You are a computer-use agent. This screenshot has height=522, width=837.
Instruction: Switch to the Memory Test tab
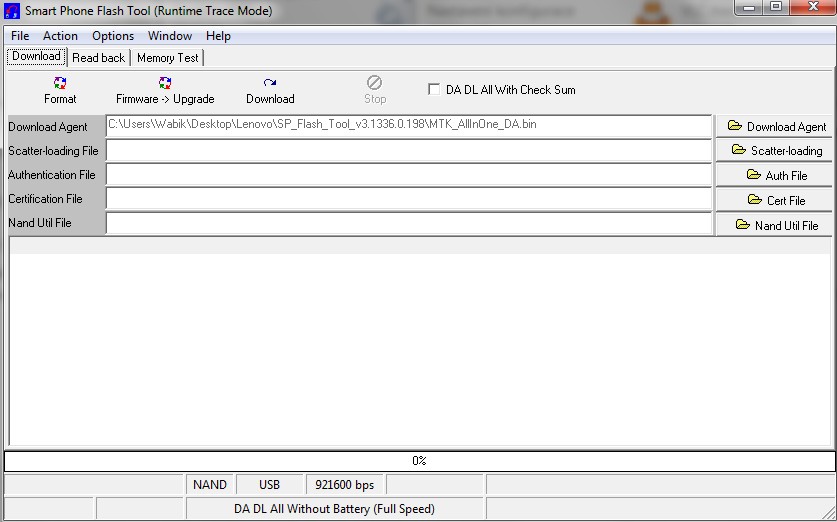pos(168,58)
